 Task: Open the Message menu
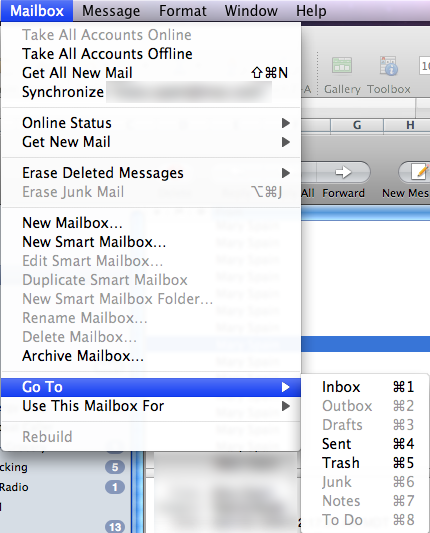coord(111,11)
